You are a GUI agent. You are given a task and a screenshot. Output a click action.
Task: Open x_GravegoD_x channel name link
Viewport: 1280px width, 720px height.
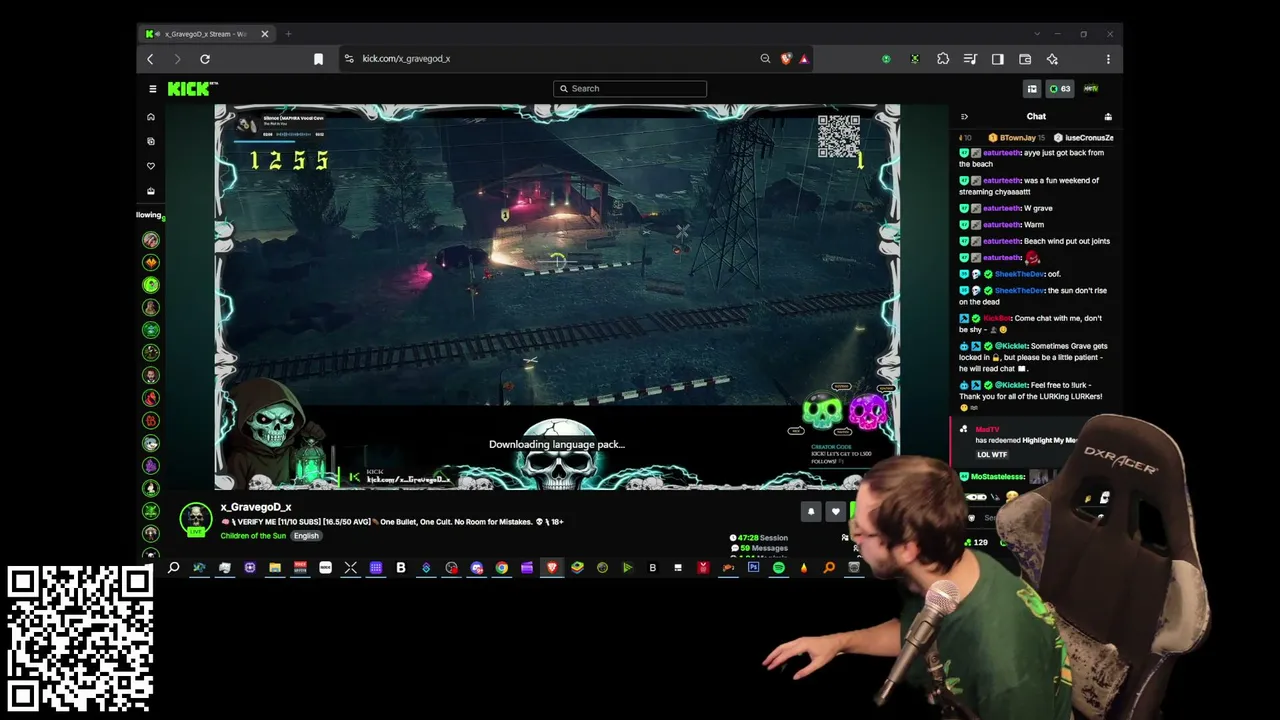point(256,507)
